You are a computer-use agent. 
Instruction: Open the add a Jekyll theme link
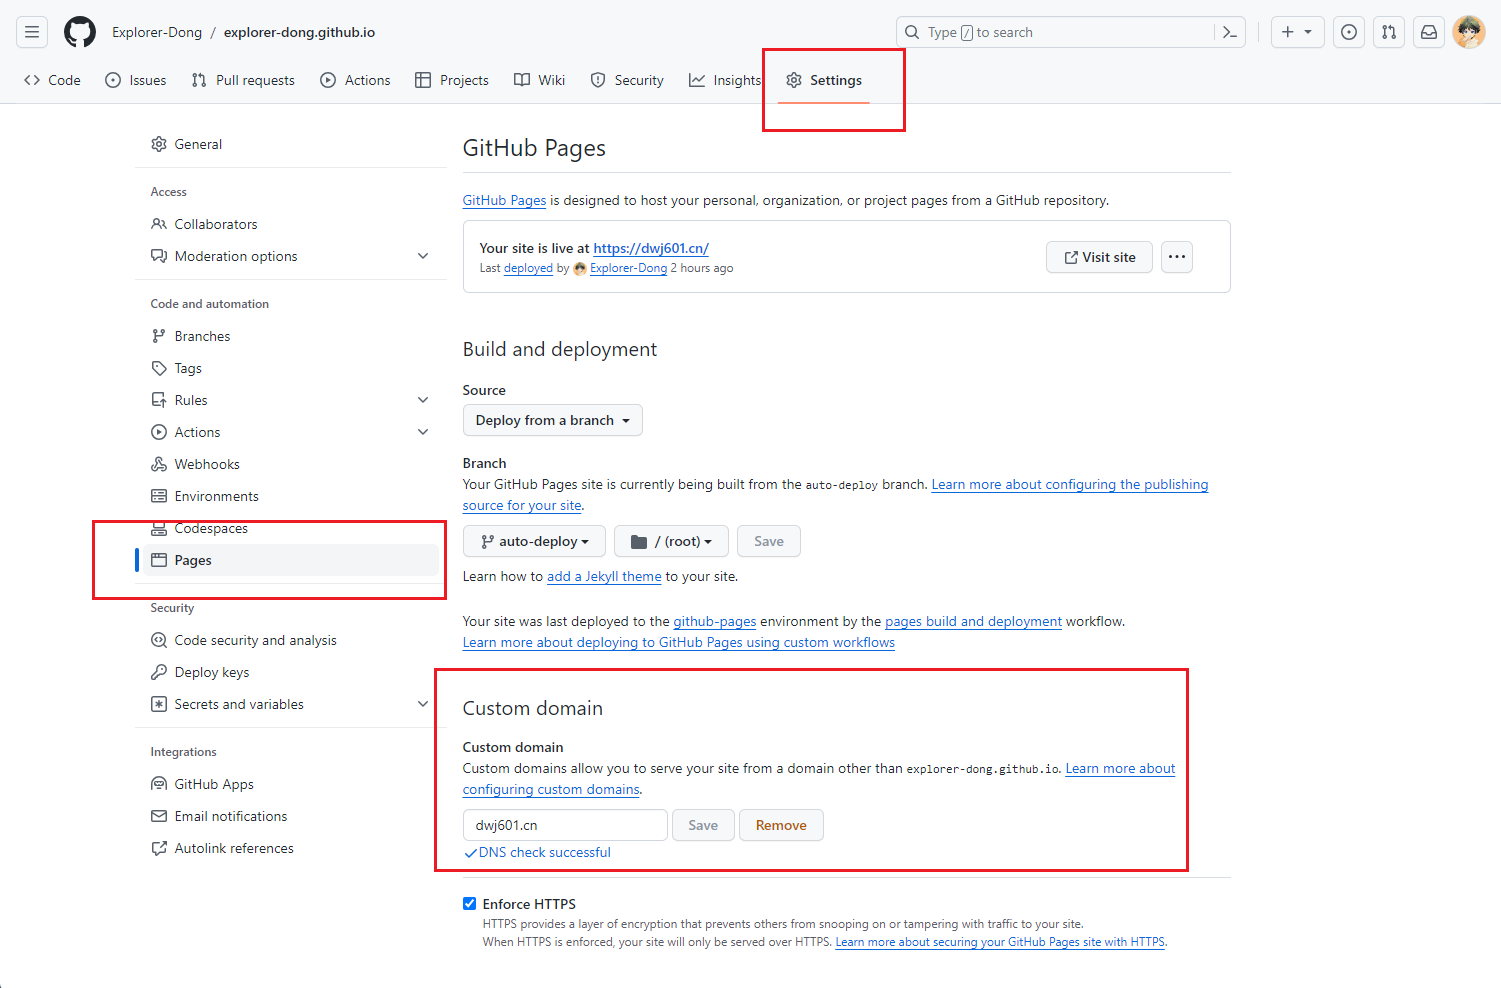604,576
